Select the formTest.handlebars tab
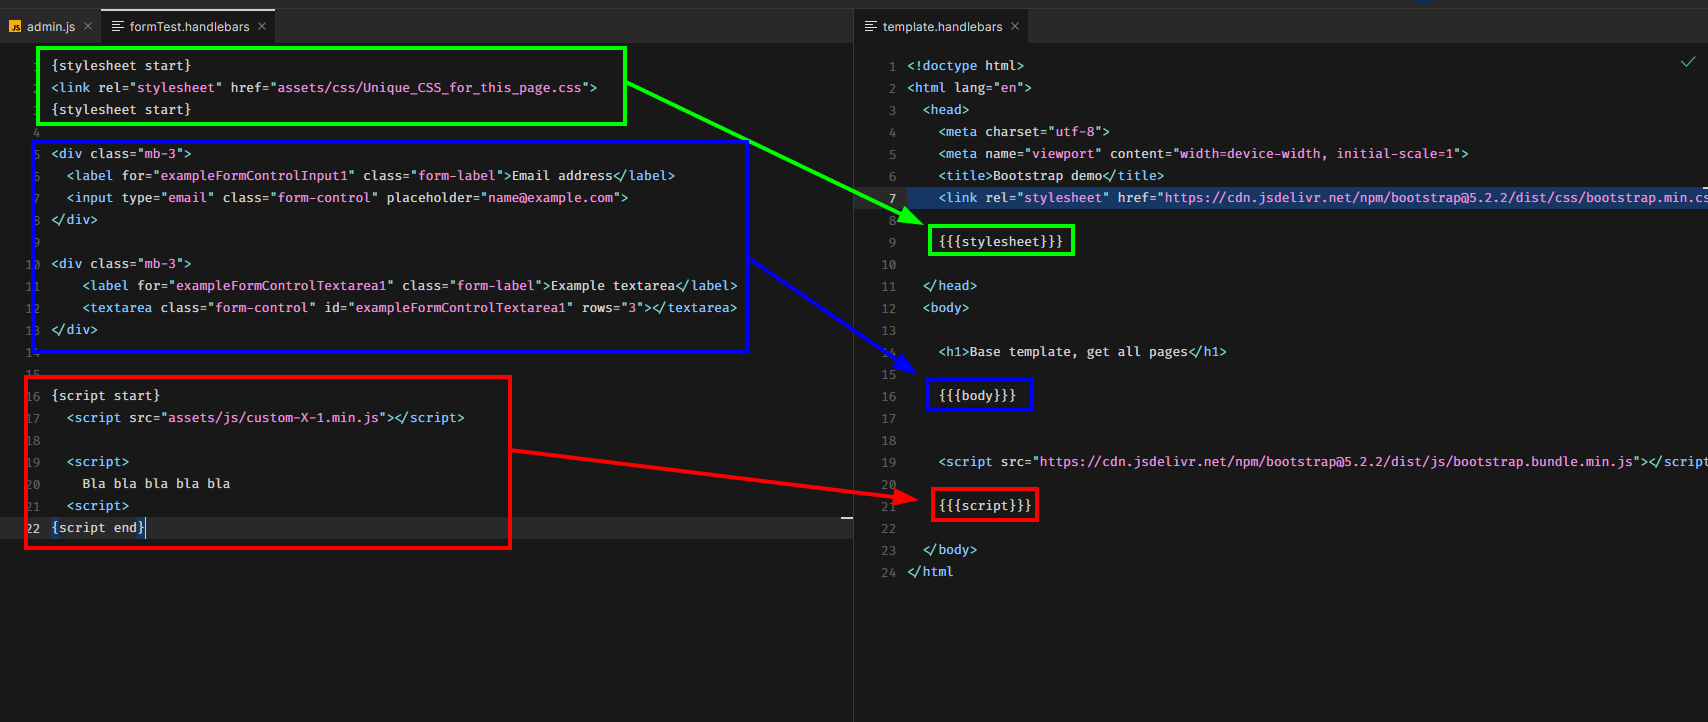1708x722 pixels. (189, 27)
